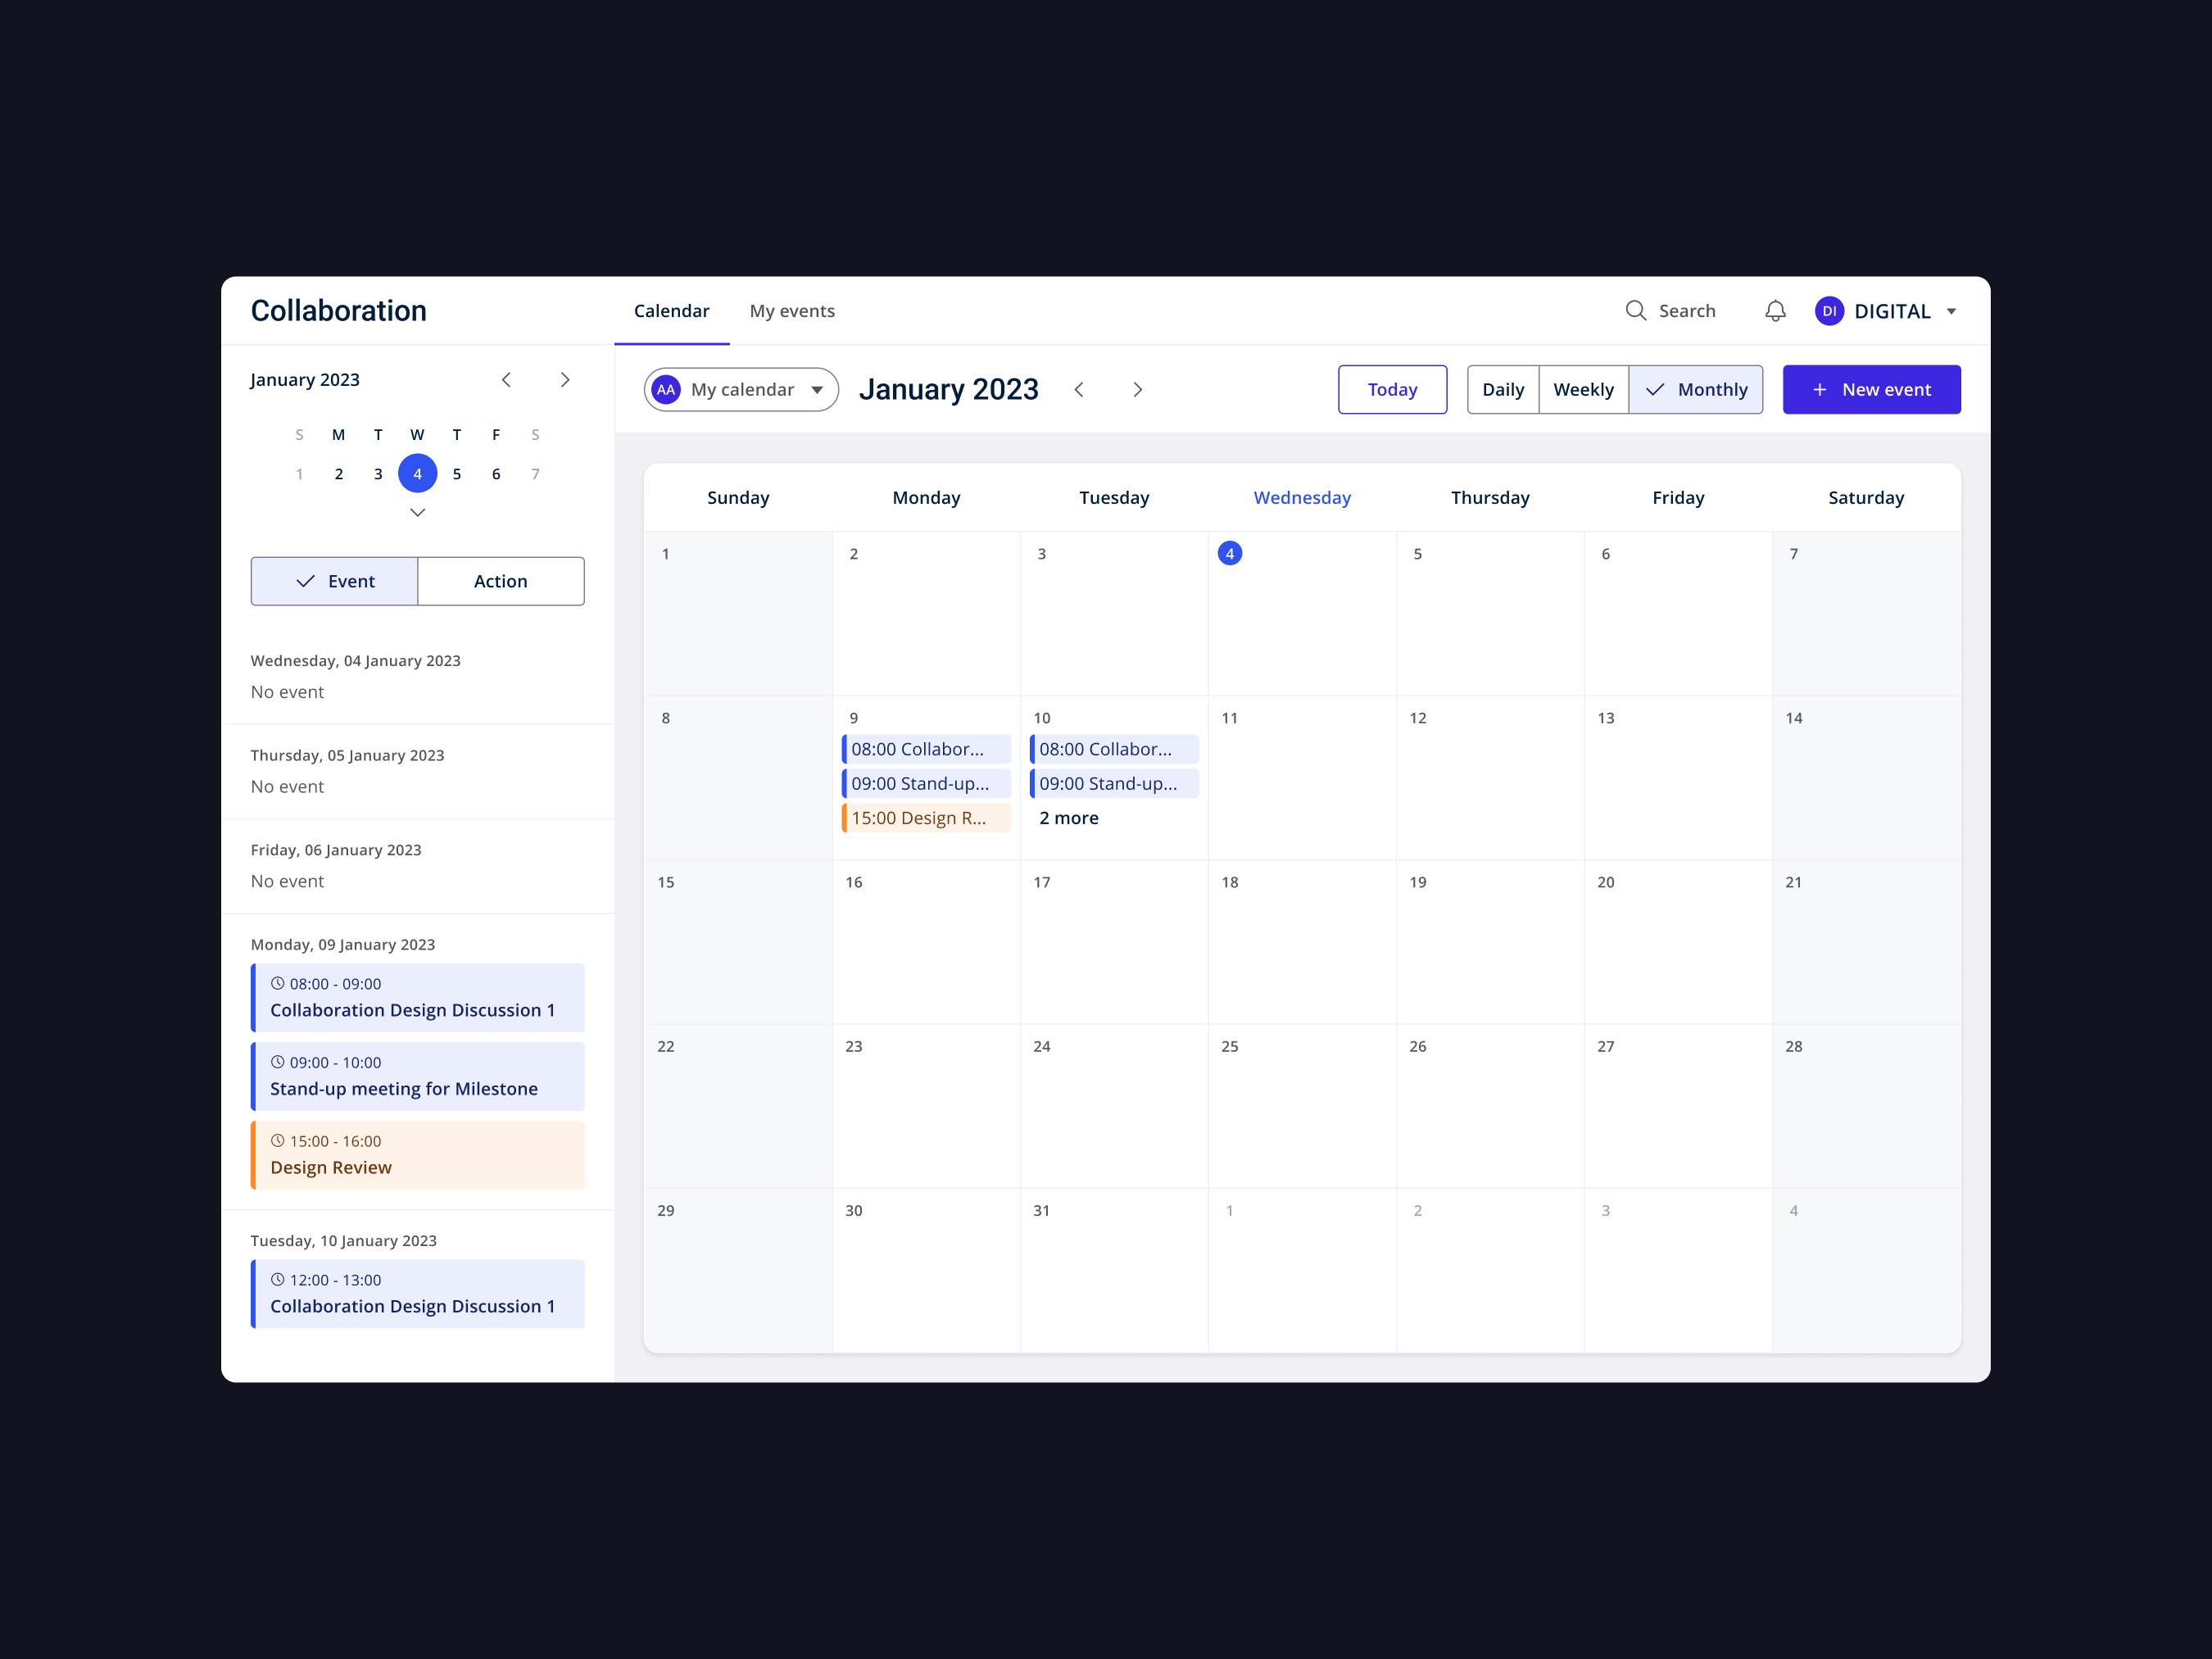Screen dimensions: 2212x1659
Task: Open the My calendar dropdown
Action: (741, 390)
